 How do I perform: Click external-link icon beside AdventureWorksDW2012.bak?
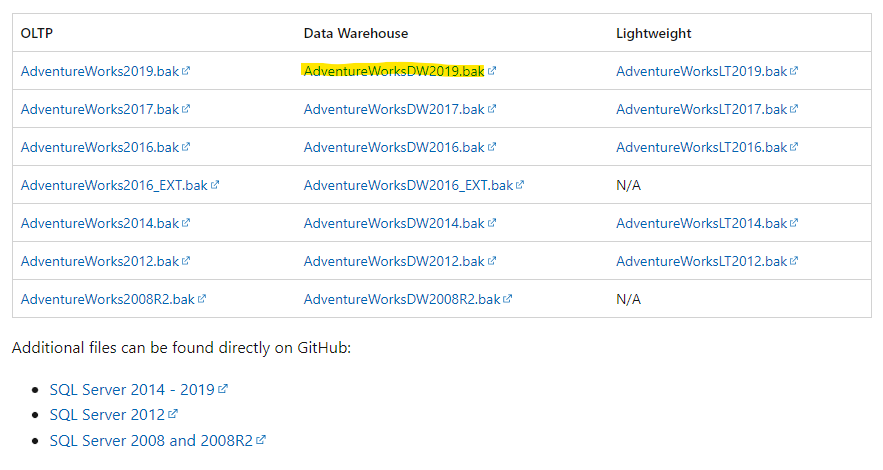tap(492, 261)
